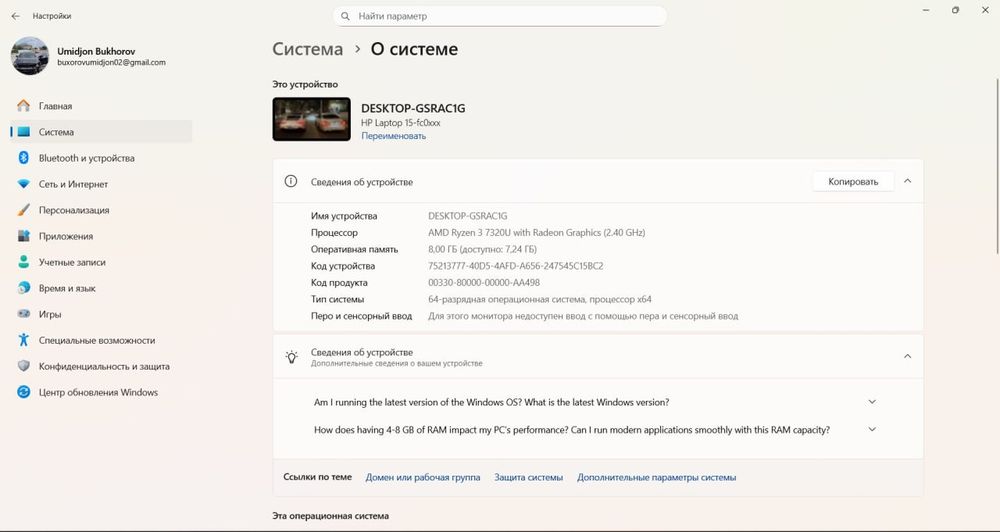Click the product ID 00330-80000-00000-AA498
The width and height of the screenshot is (1000, 532).
point(483,282)
